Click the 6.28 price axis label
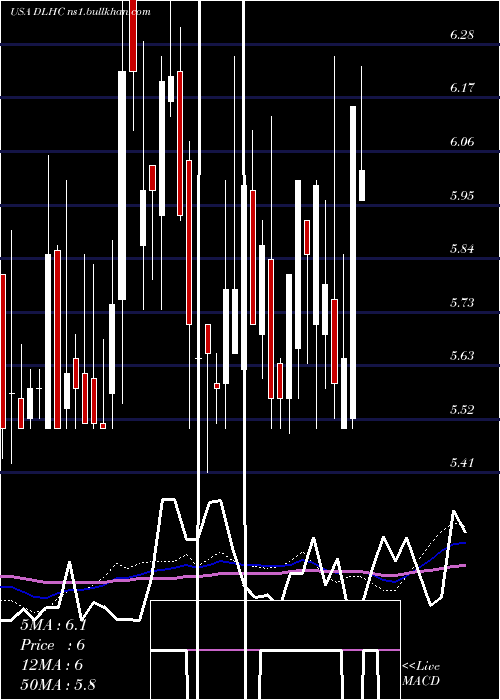Screen dimensions: 500x700 (462, 35)
